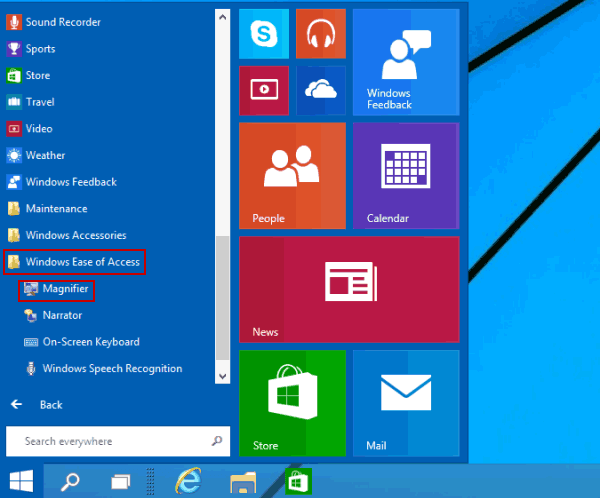Image resolution: width=600 pixels, height=498 pixels.
Task: Open the OneDrive cloud tile
Action: point(321,90)
